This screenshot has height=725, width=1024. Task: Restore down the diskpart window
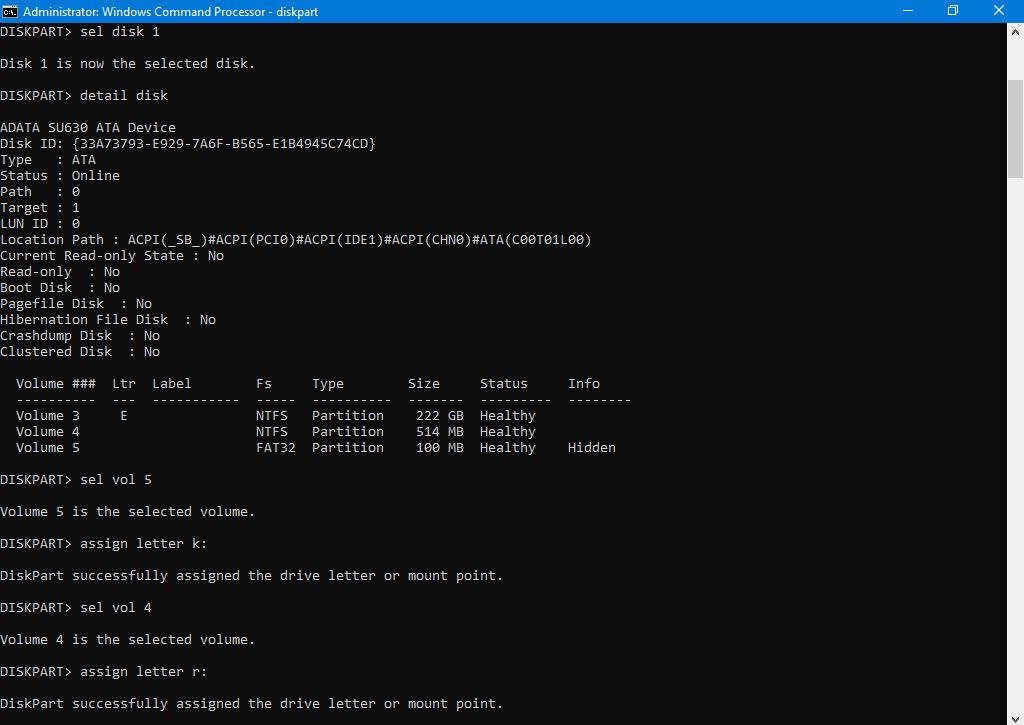pyautogui.click(x=952, y=10)
